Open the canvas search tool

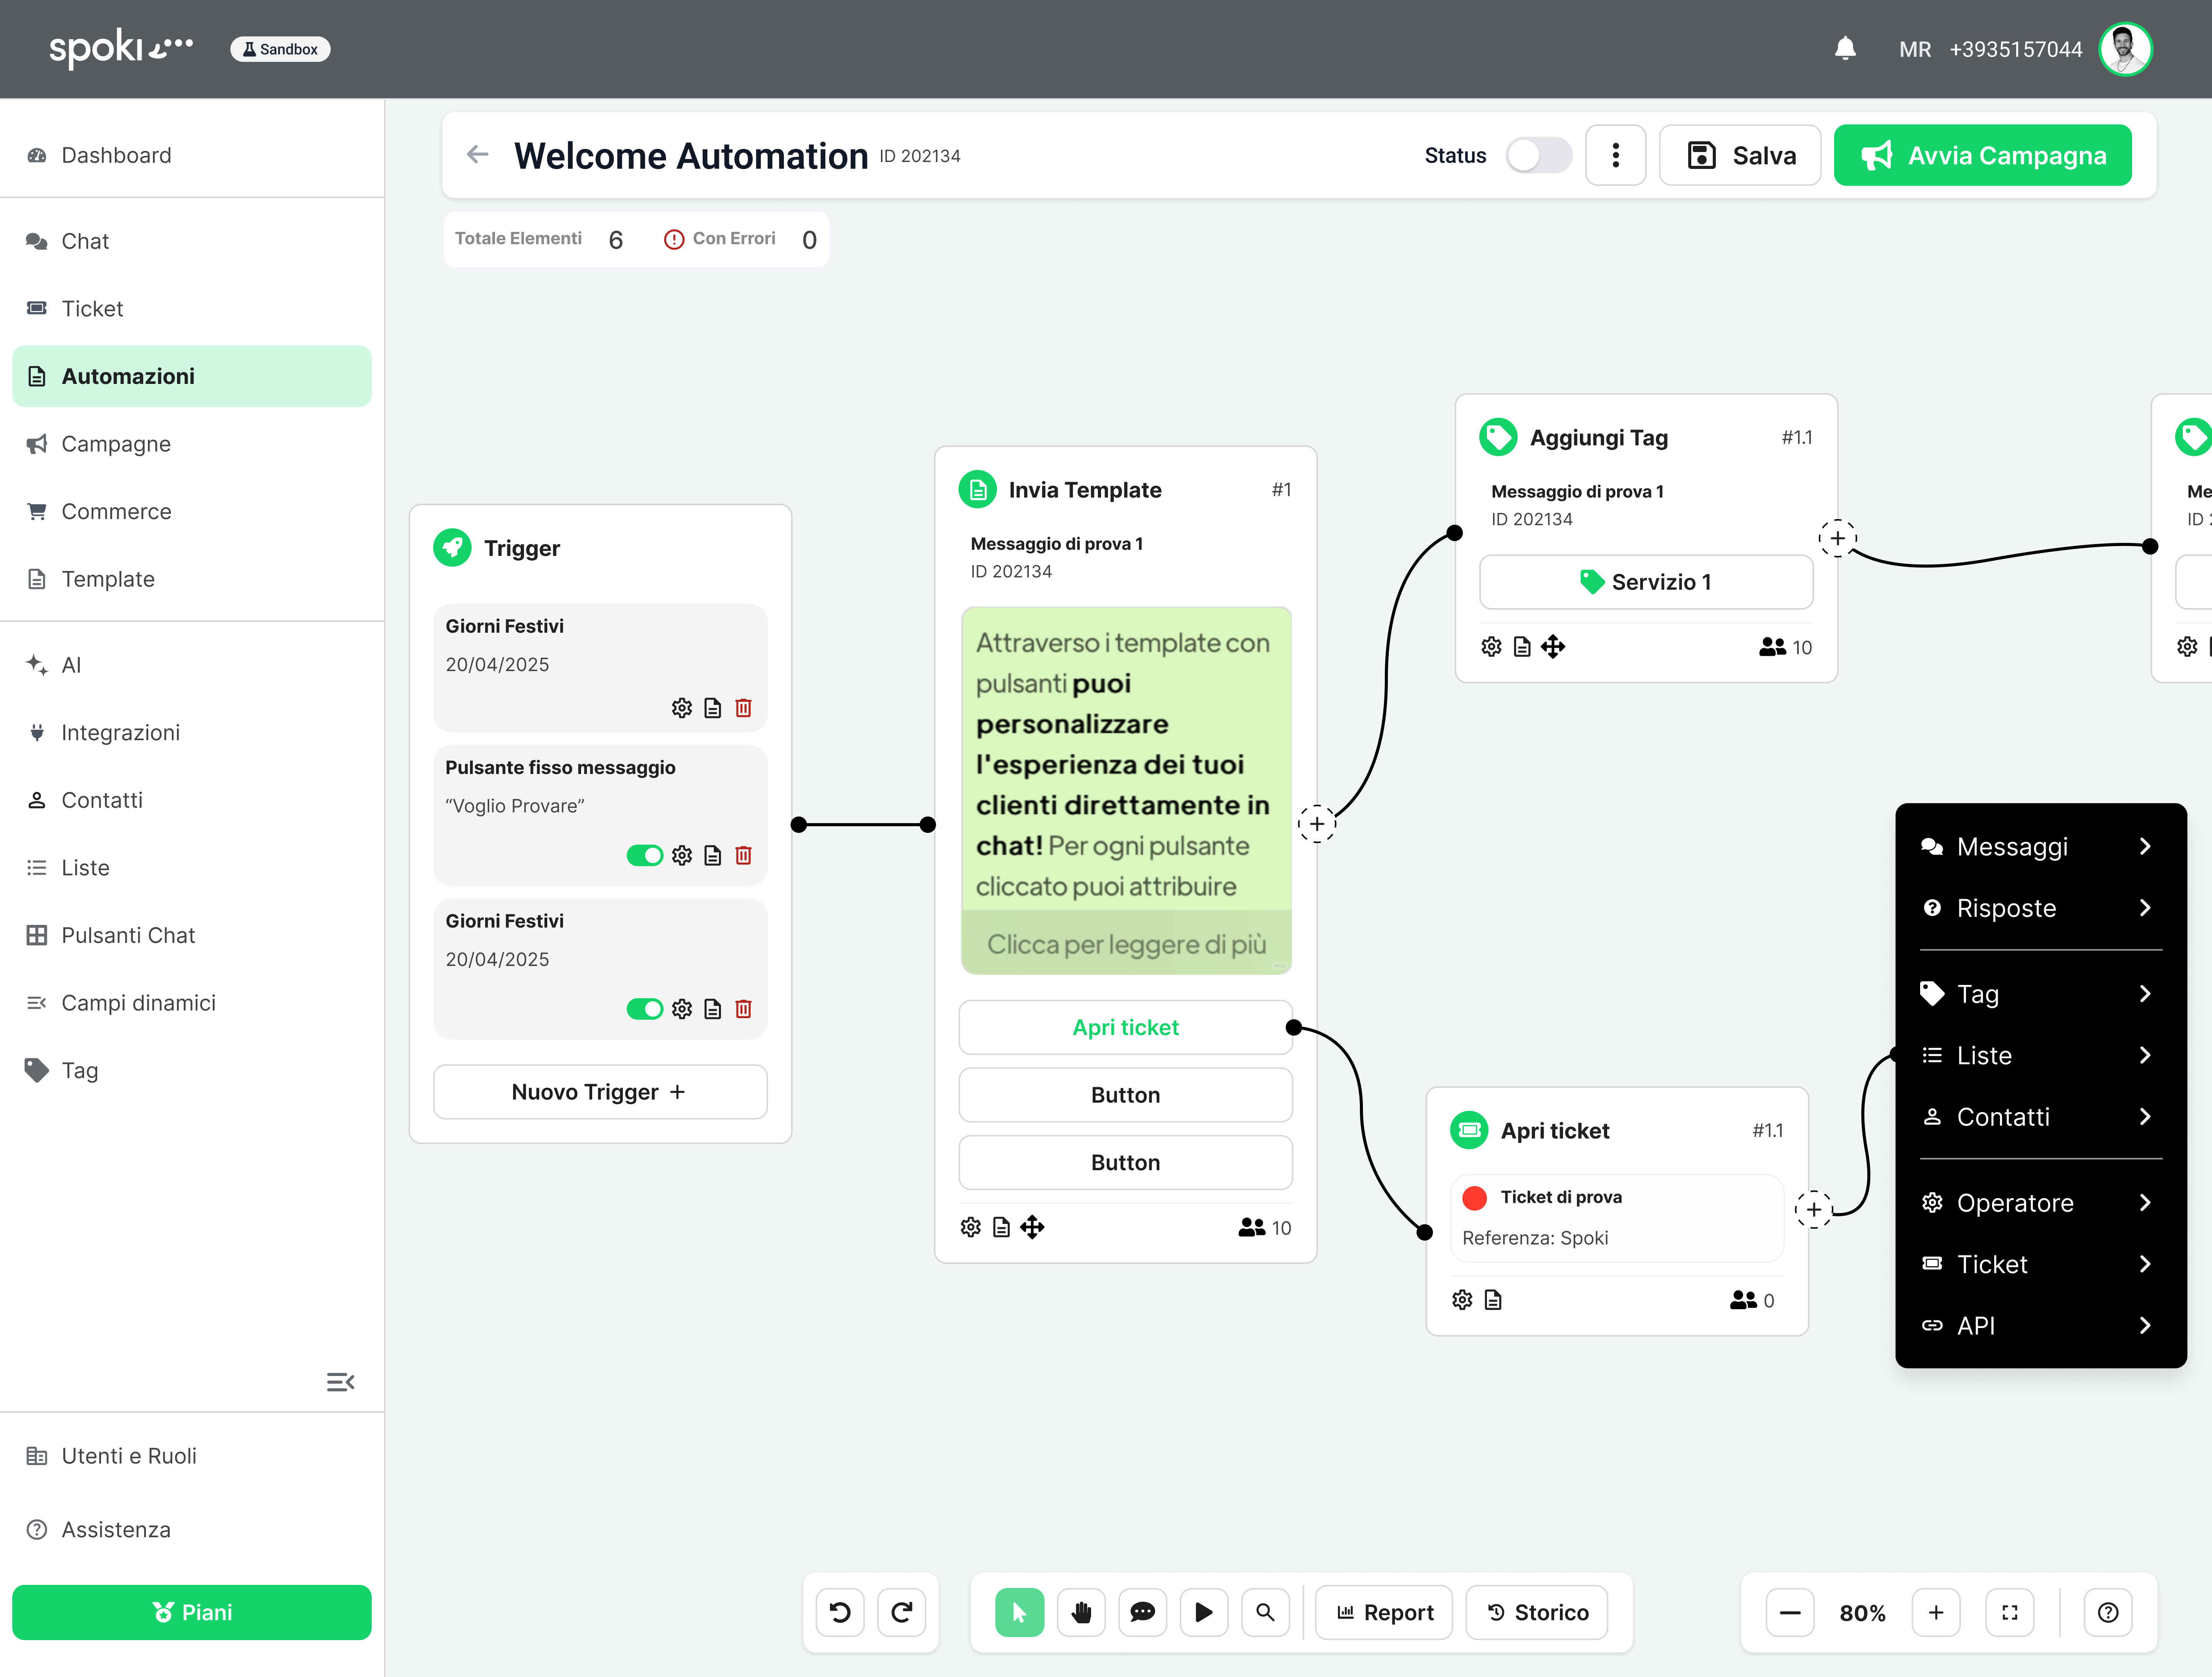(x=1265, y=1612)
